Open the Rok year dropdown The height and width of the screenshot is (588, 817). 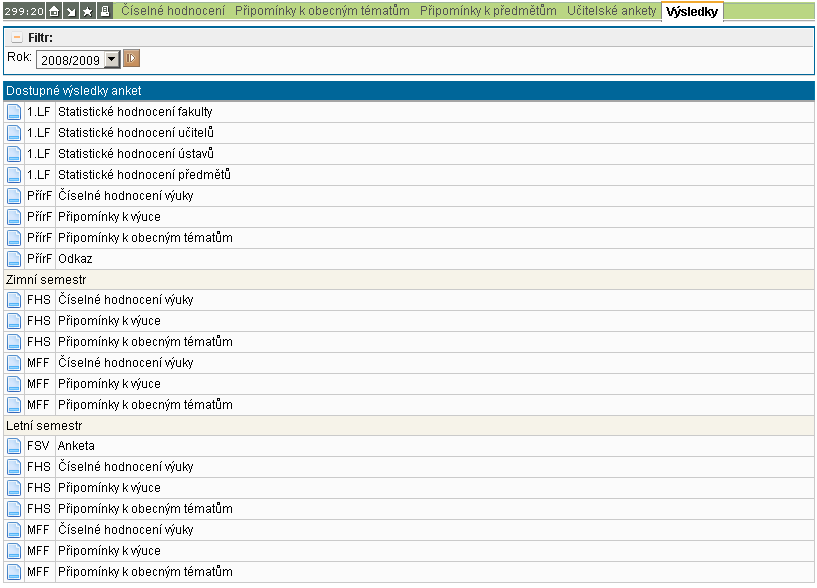111,60
